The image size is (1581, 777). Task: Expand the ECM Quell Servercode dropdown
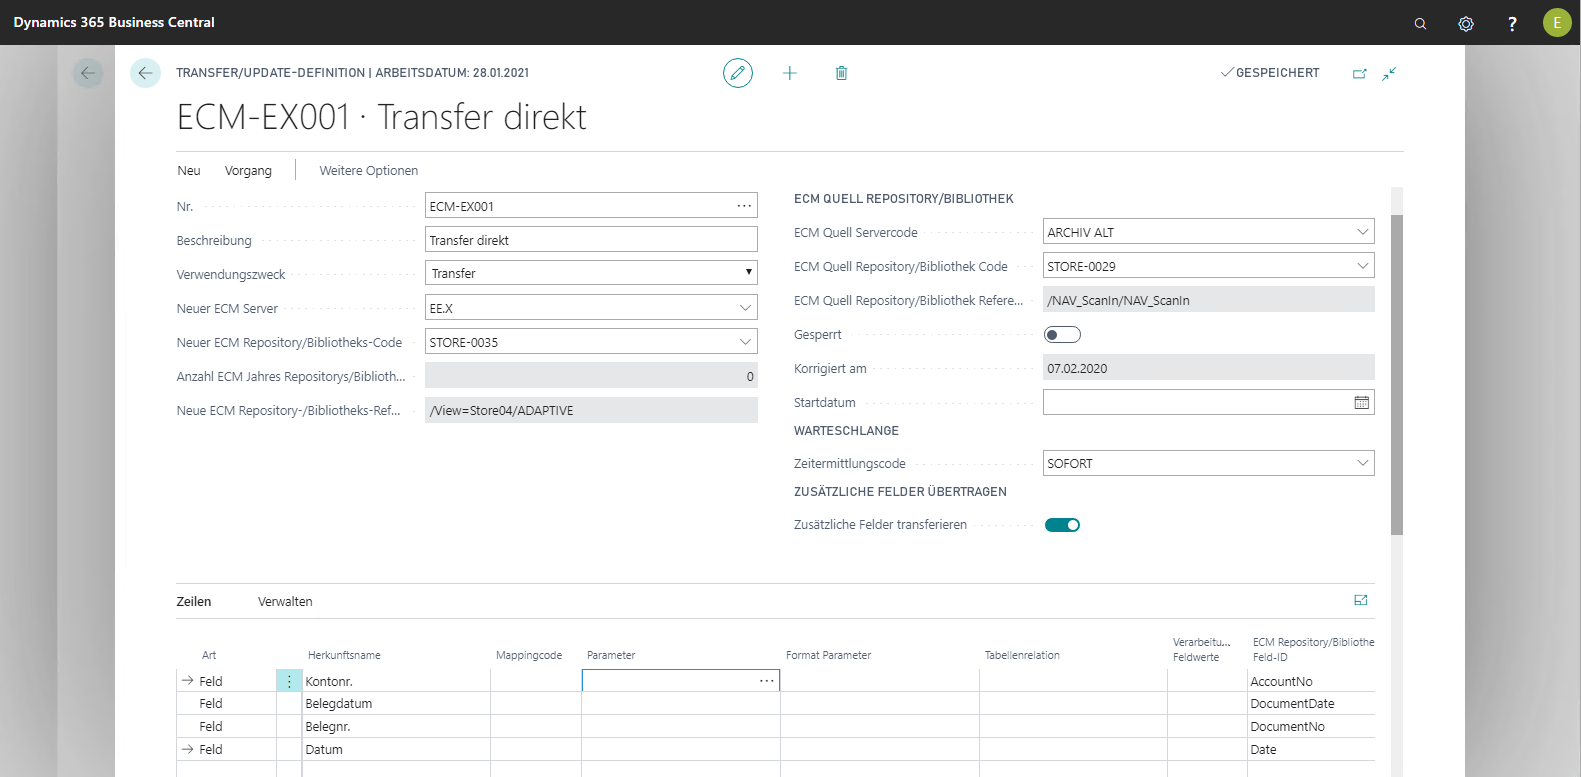tap(1362, 232)
